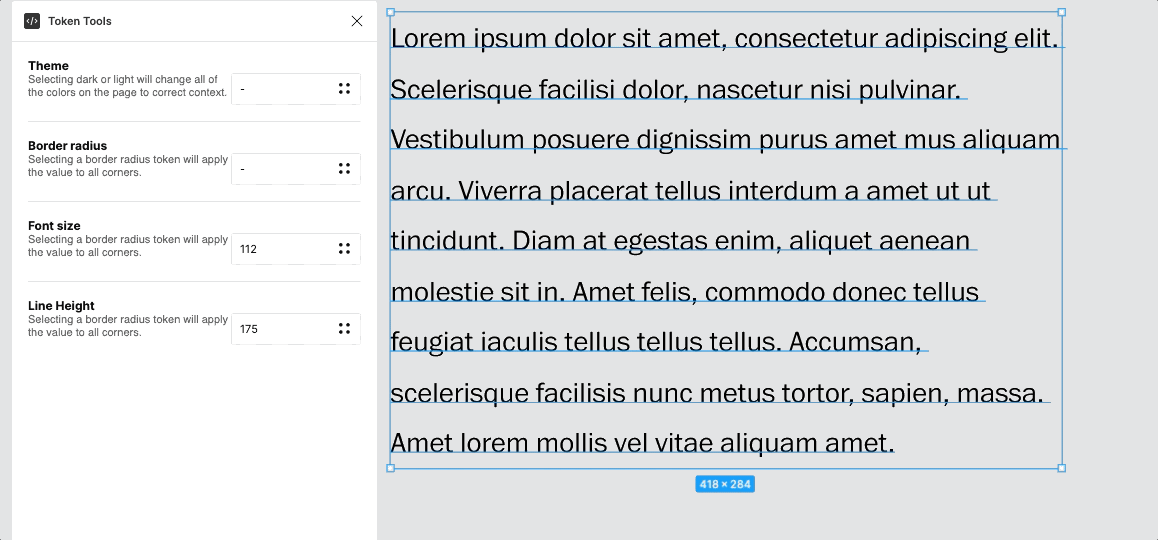Image resolution: width=1158 pixels, height=540 pixels.
Task: Open the Theme token picker dots icon
Action: pos(344,89)
